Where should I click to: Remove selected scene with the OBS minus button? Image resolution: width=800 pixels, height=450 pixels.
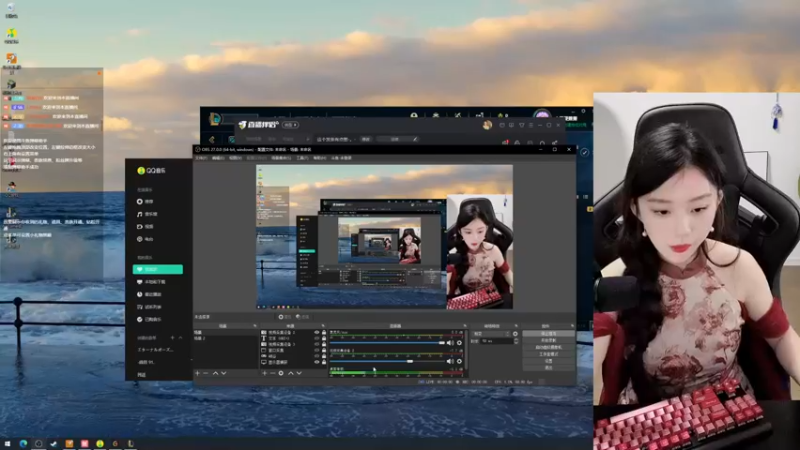pyautogui.click(x=206, y=373)
